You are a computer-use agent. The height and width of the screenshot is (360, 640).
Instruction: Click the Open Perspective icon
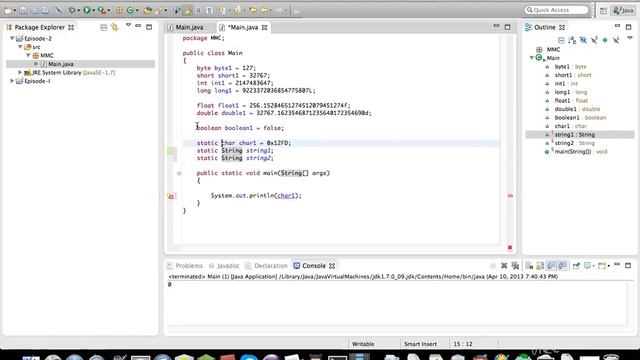coord(603,10)
